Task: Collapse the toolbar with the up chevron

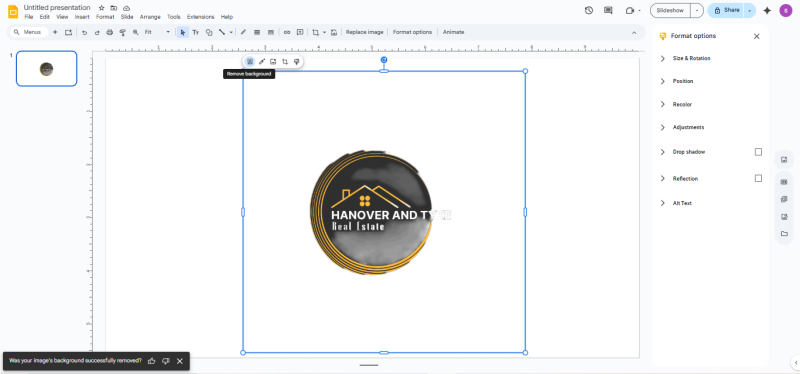Action: (x=634, y=33)
